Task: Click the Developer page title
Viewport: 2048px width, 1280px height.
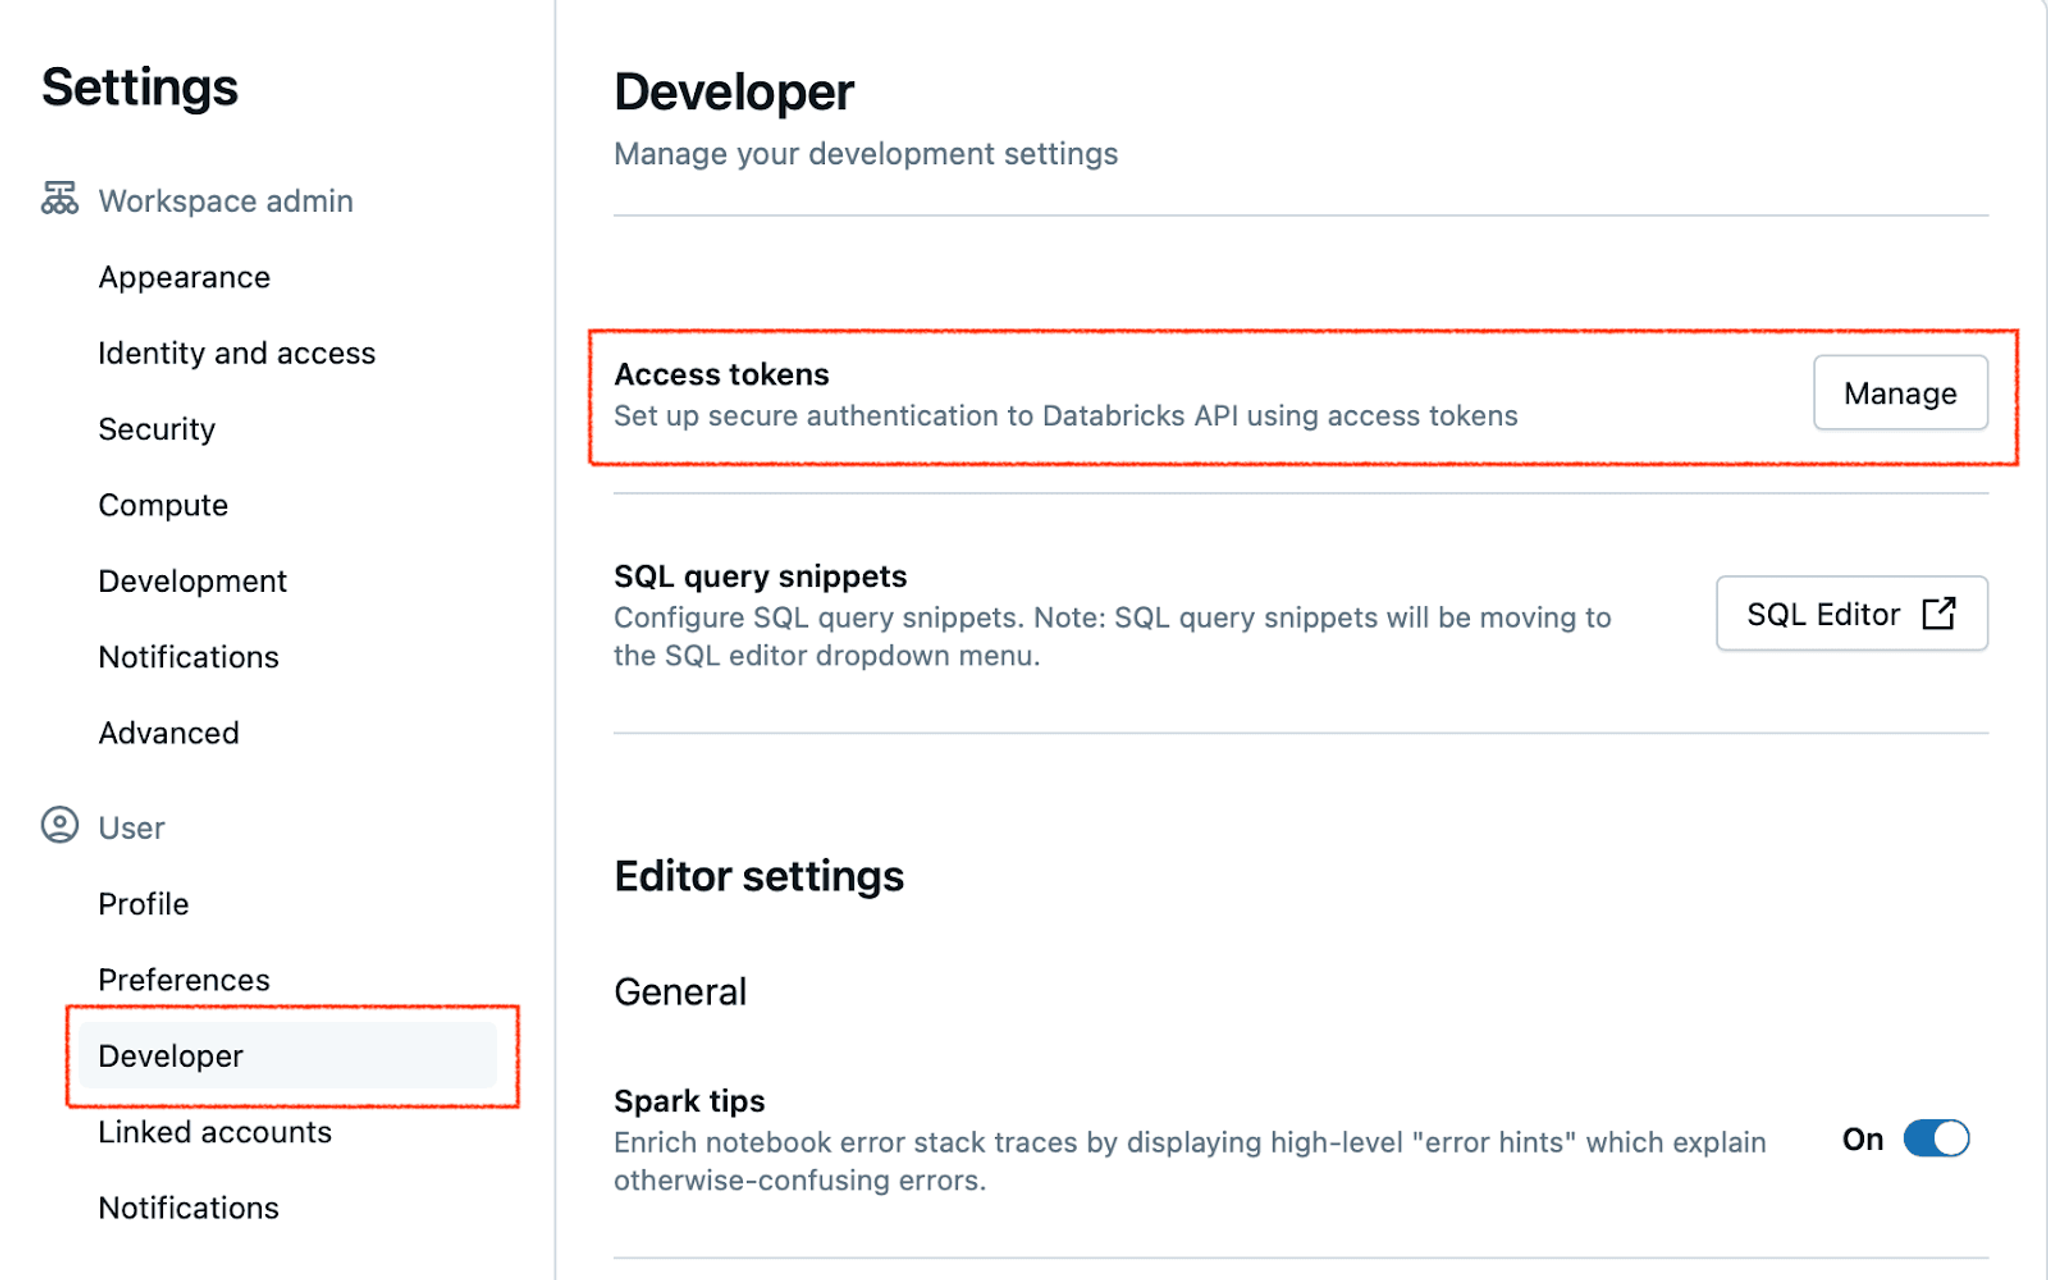Action: tap(734, 92)
